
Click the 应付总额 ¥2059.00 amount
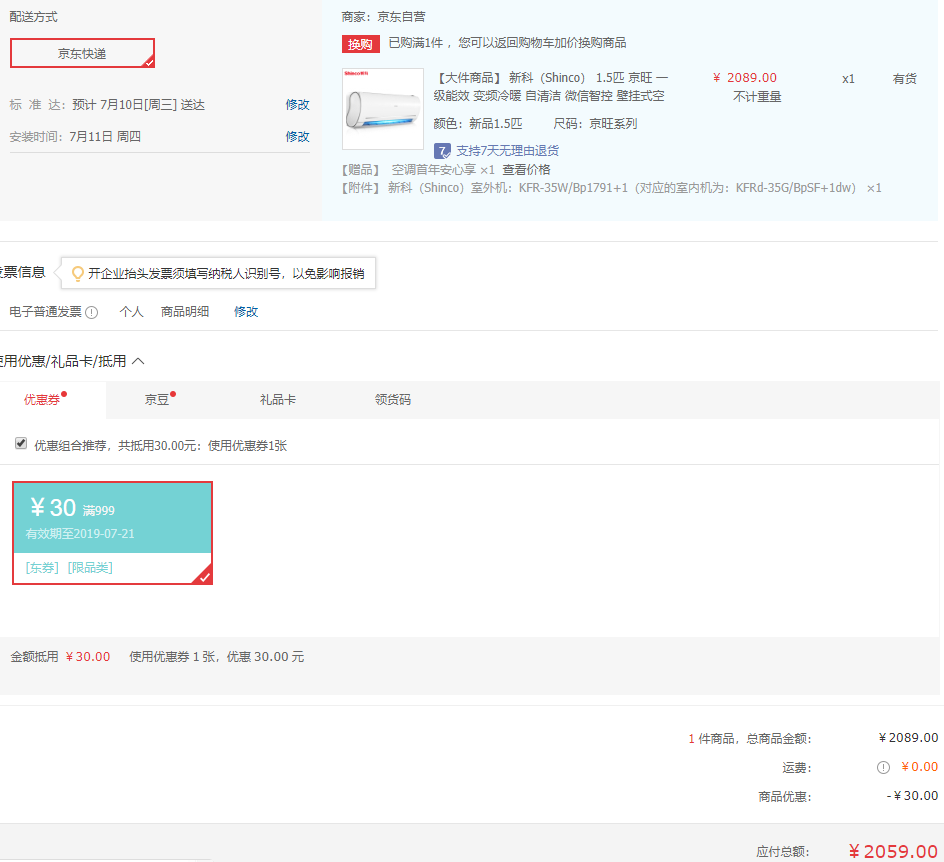tap(893, 851)
